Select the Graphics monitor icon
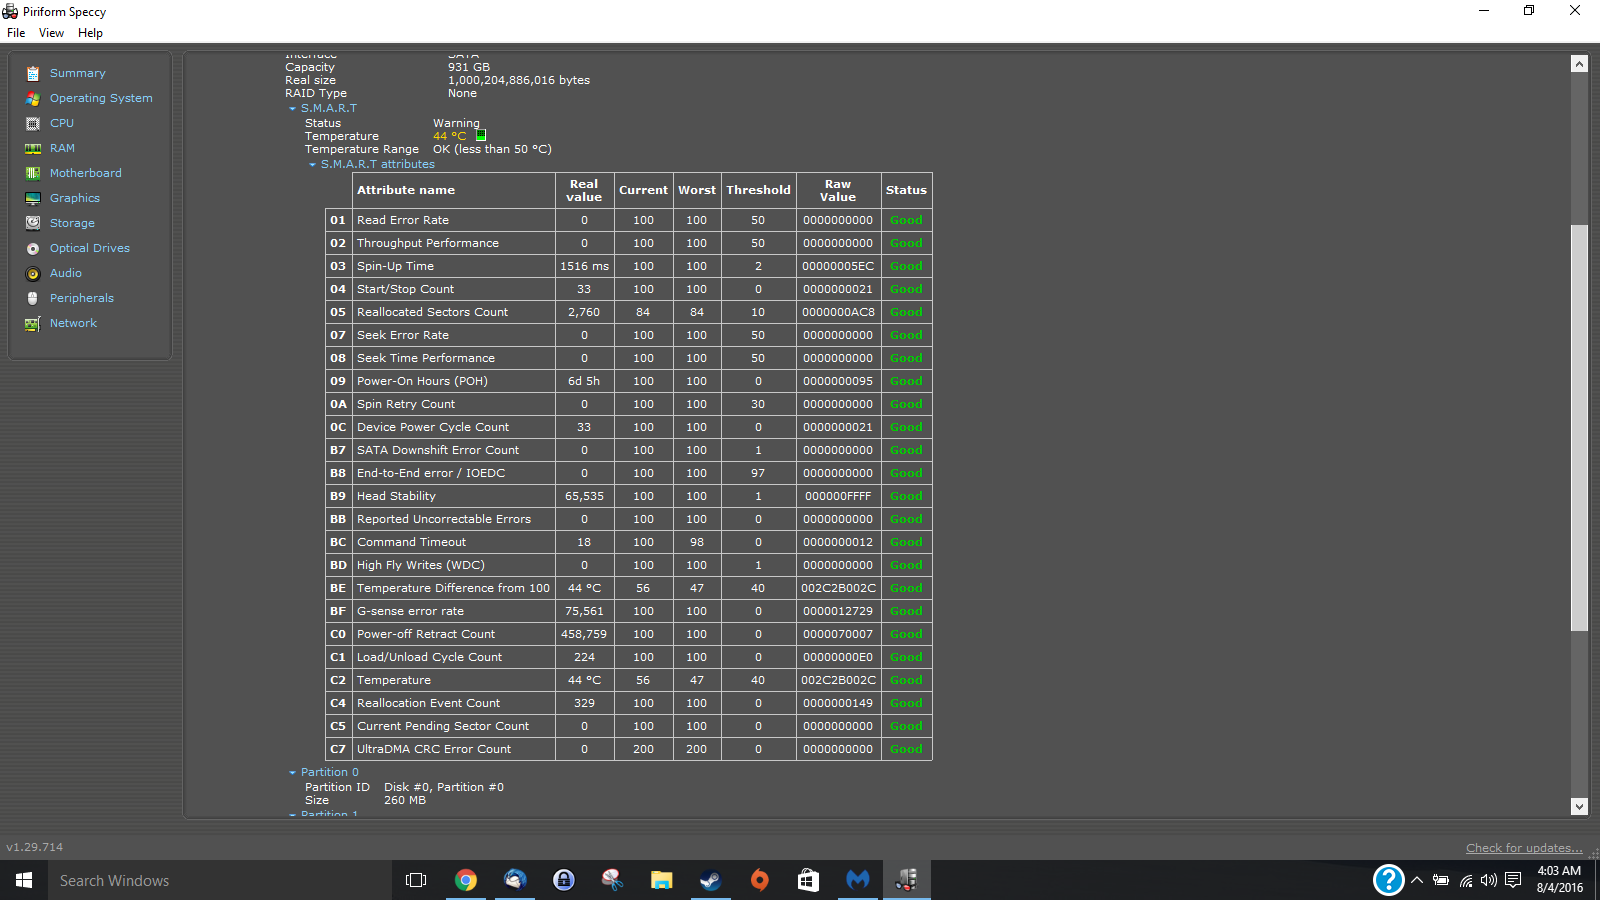The image size is (1600, 900). tap(33, 198)
